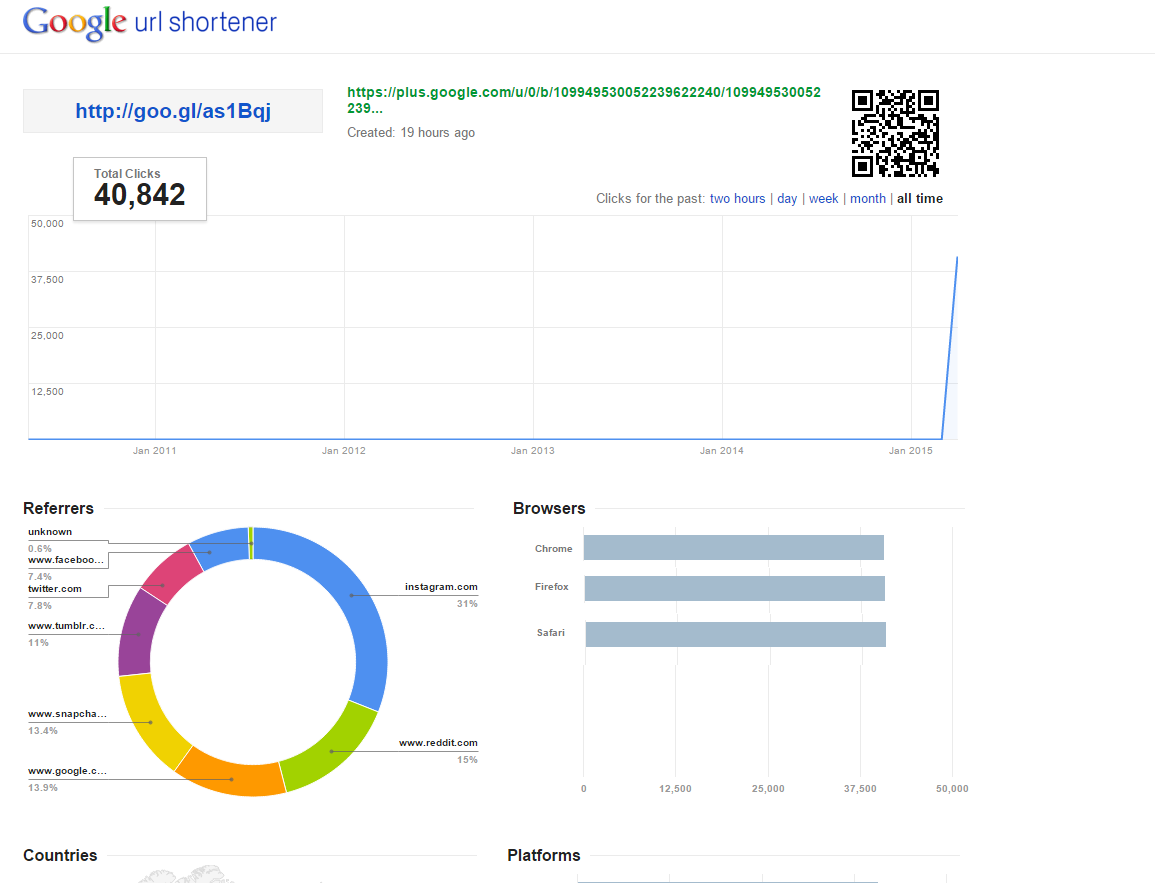Show clicks for past two hours
The height and width of the screenshot is (883, 1155).
[737, 199]
